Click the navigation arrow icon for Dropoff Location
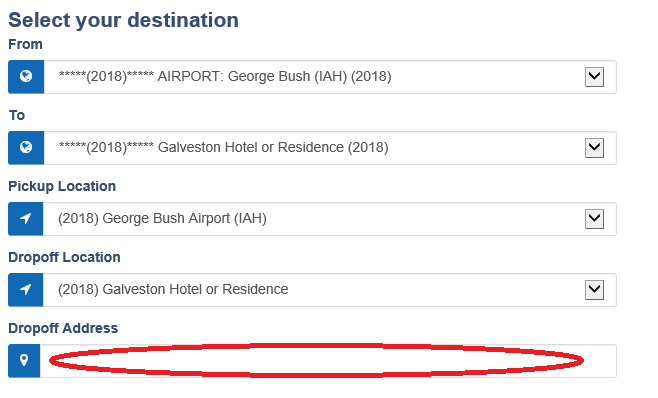The image size is (658, 398). [x=26, y=289]
